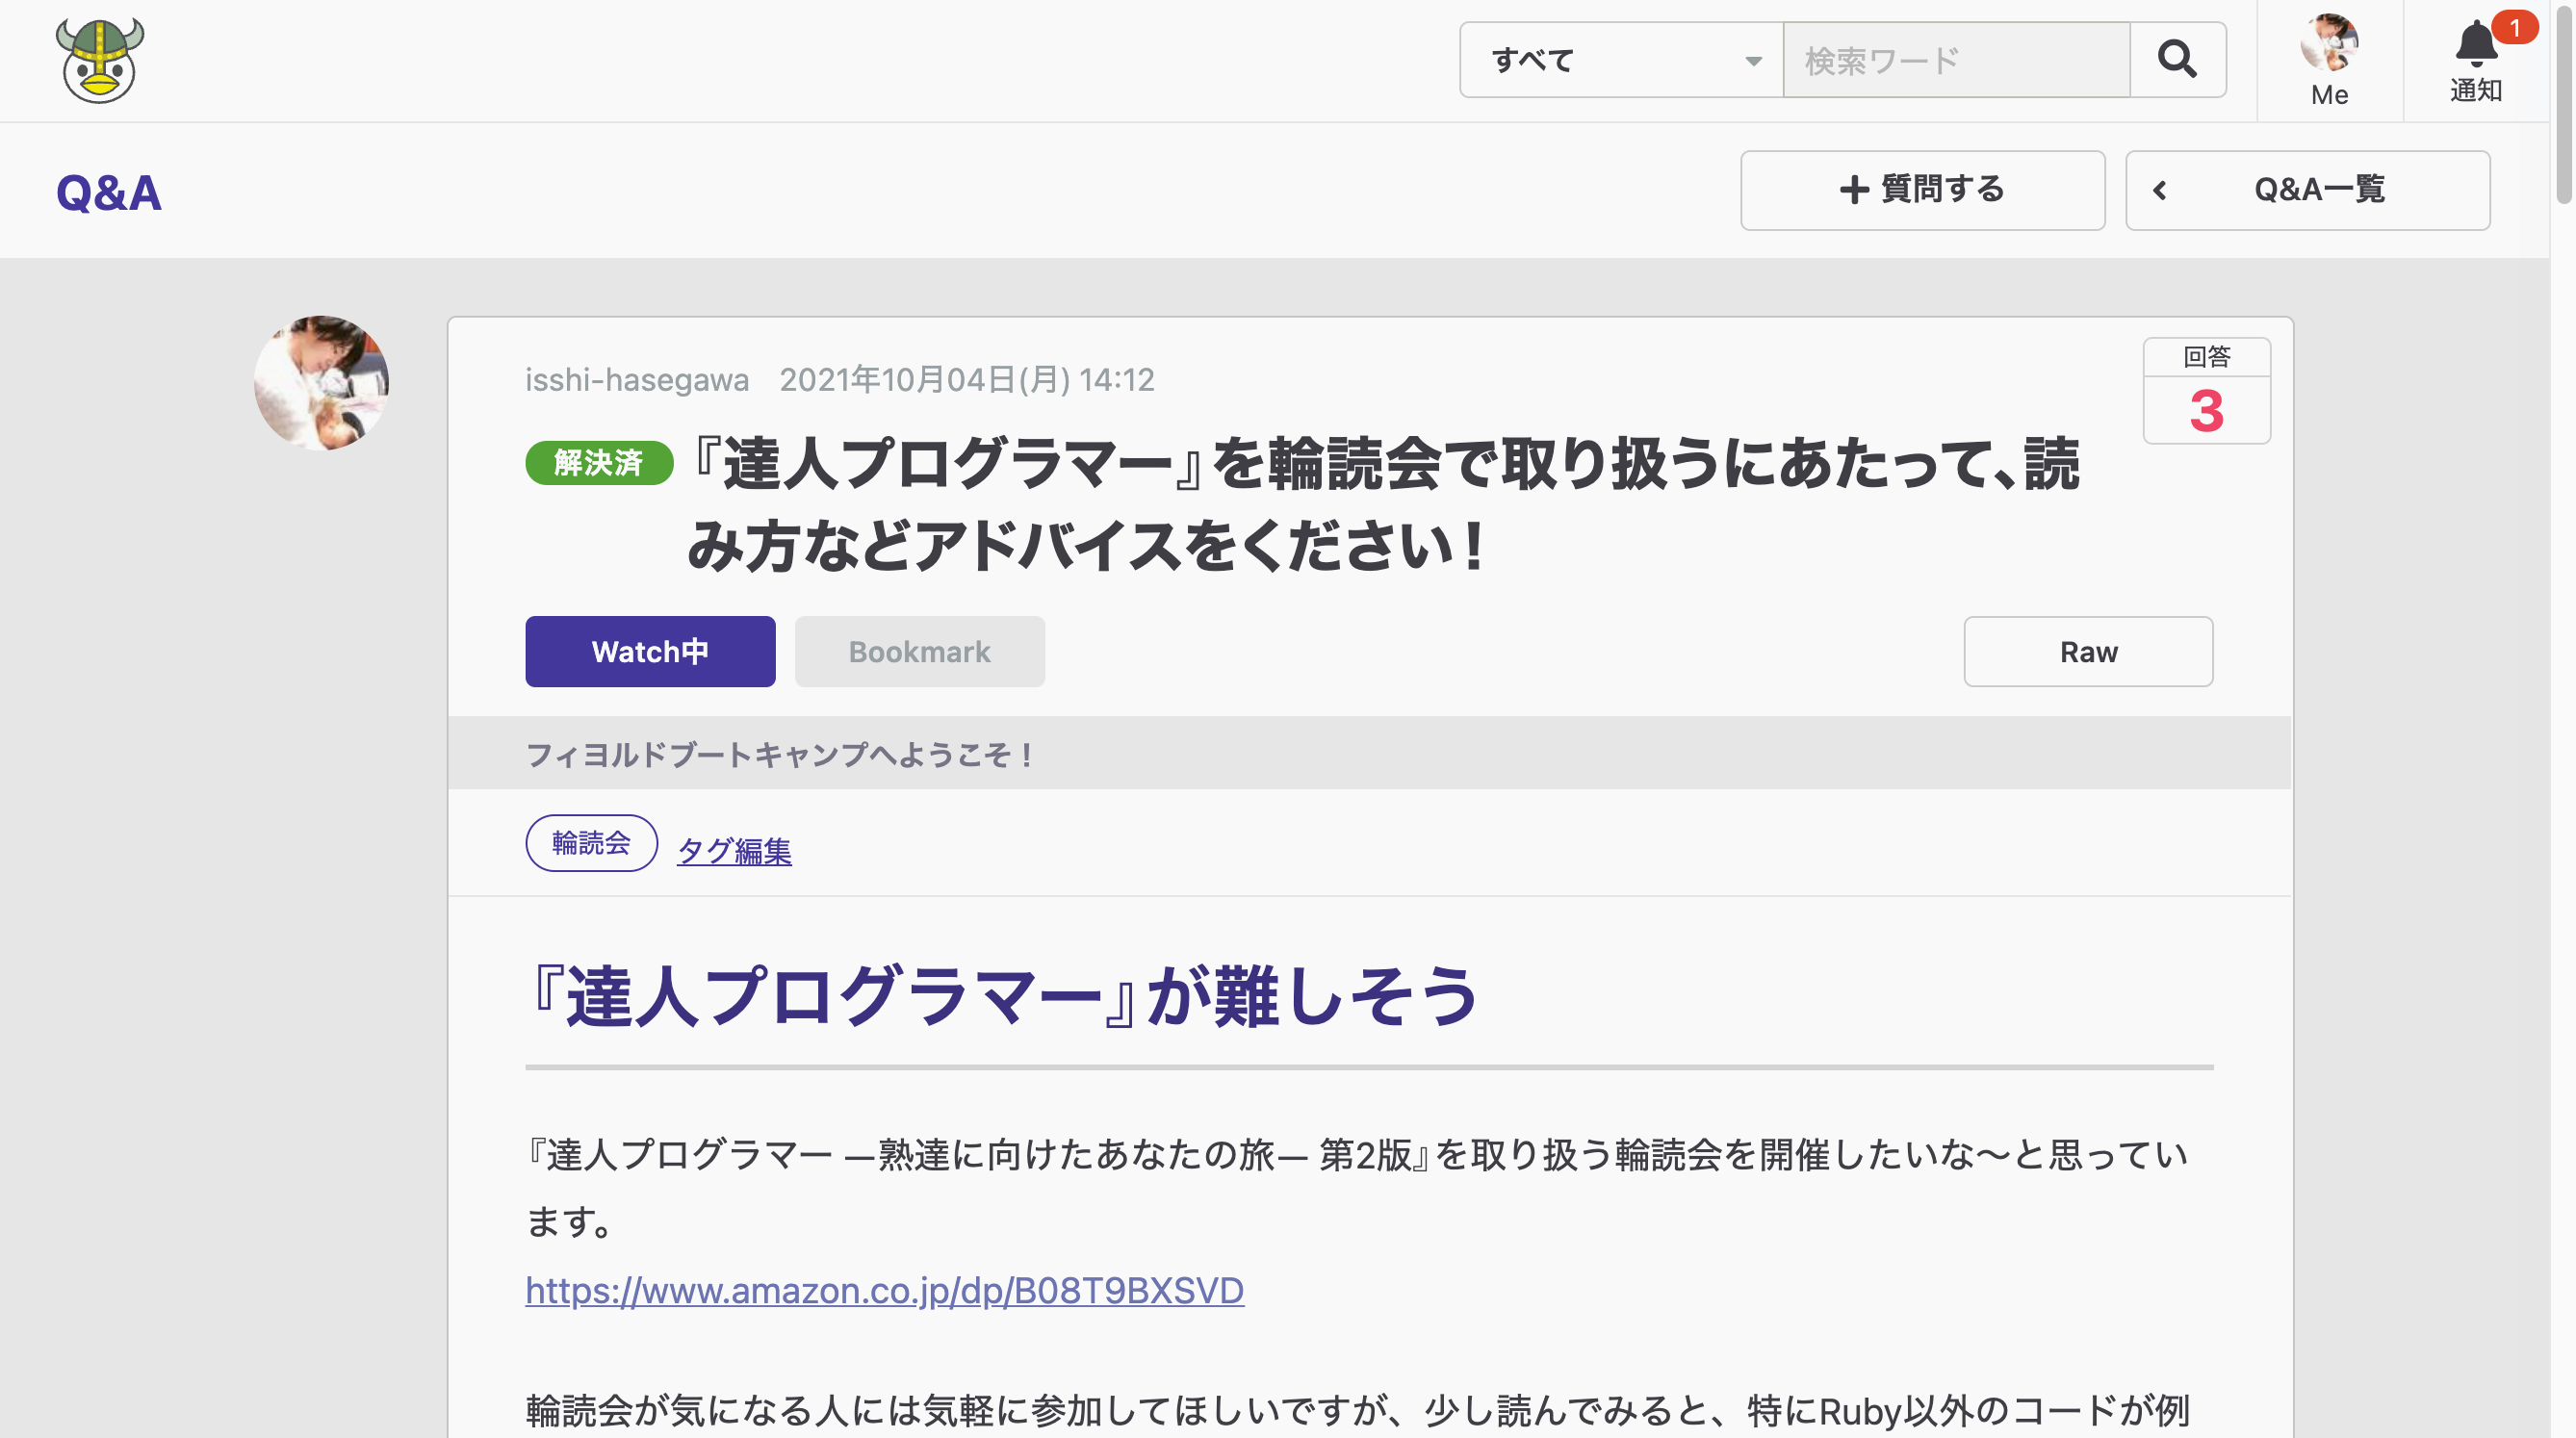Click the 質問する button

coord(1922,190)
